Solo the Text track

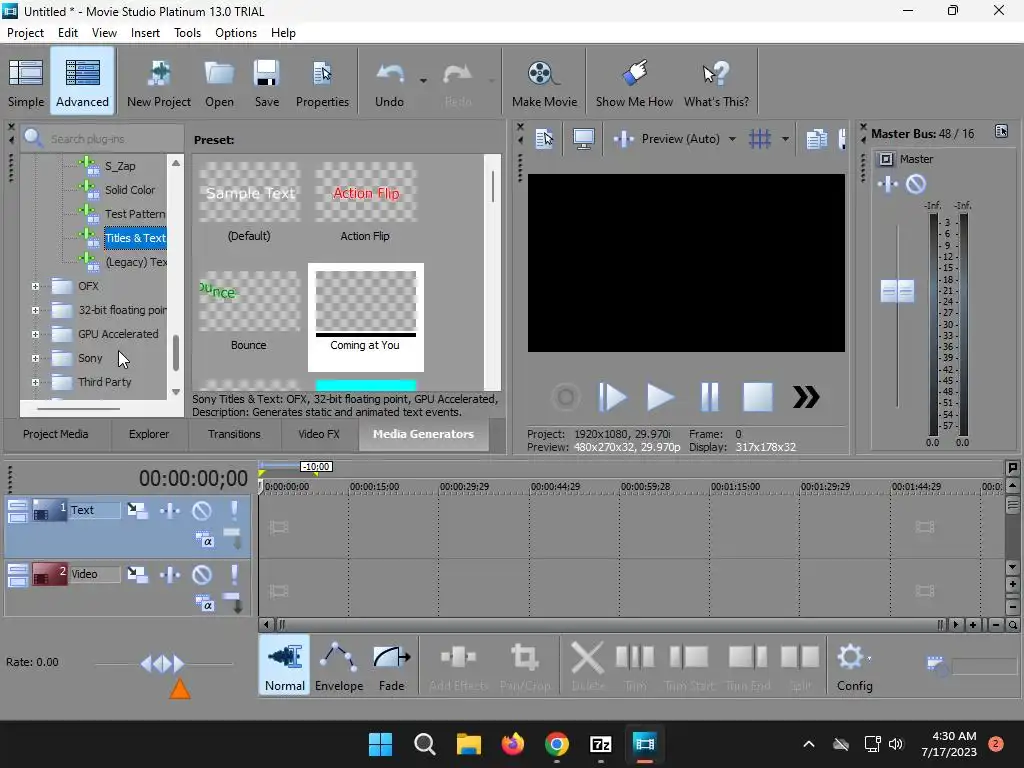[234, 511]
